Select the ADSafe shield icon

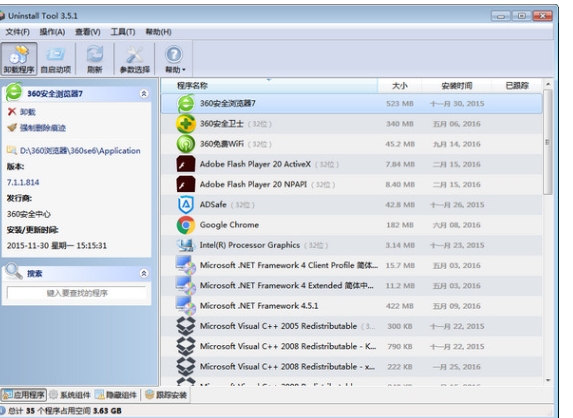pos(186,205)
